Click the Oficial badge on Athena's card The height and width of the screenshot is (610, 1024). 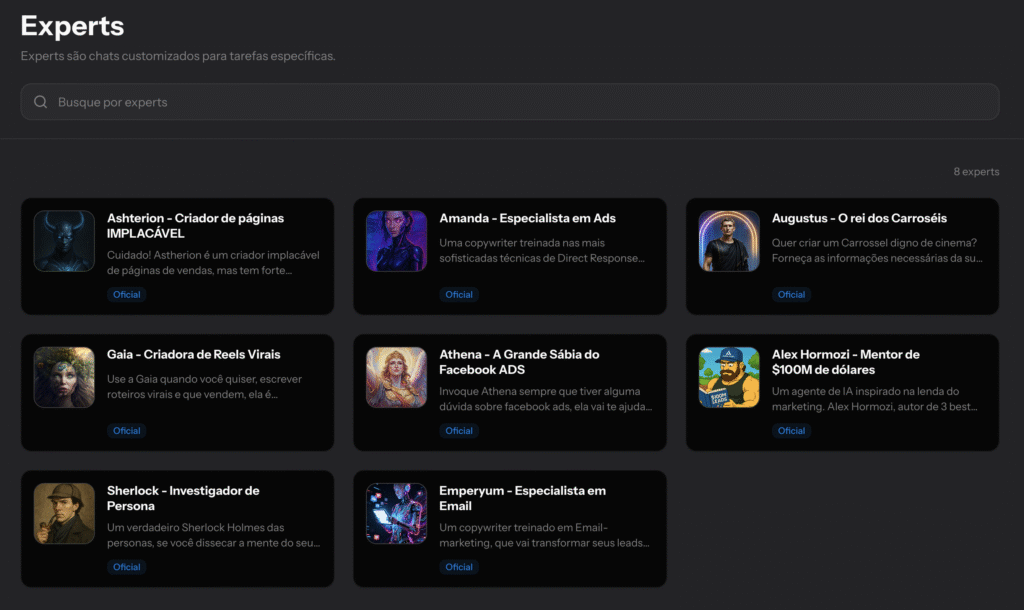pyautogui.click(x=459, y=431)
